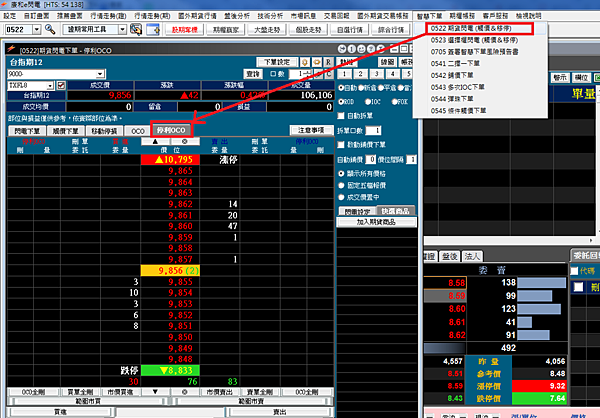Click the down-triangle button below price ladder
The image size is (600, 418).
tap(155, 392)
